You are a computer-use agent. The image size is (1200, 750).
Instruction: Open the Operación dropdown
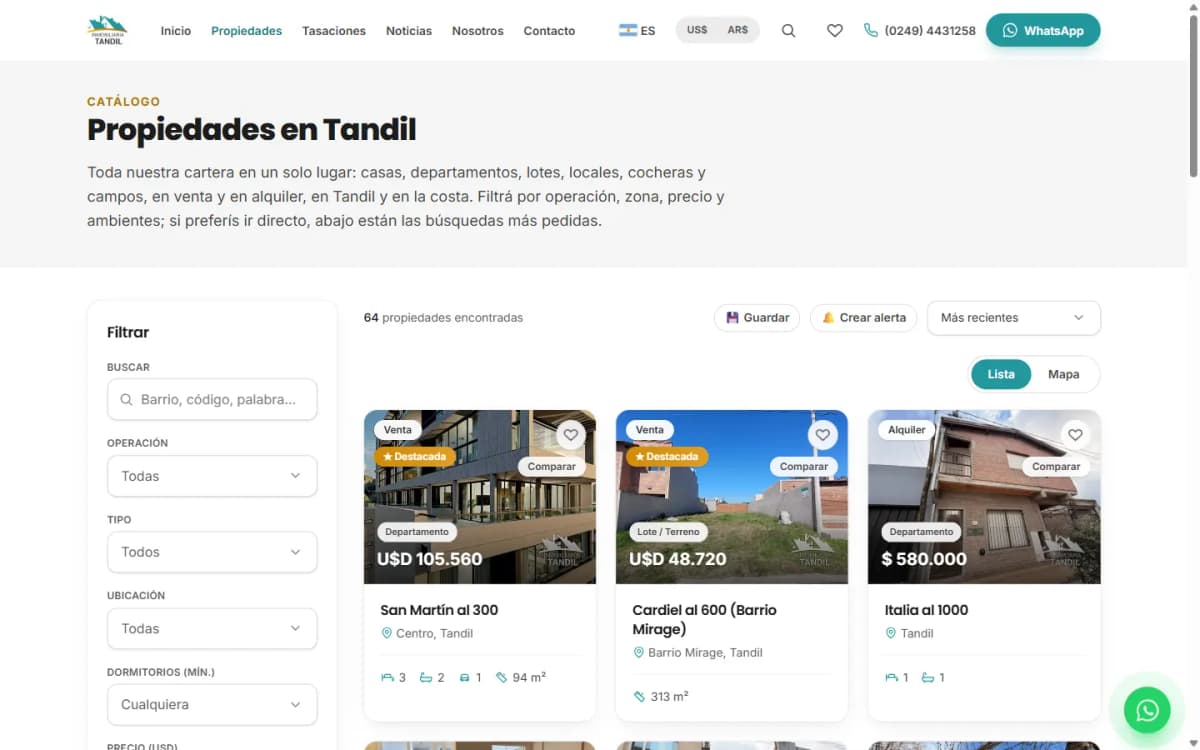[212, 476]
